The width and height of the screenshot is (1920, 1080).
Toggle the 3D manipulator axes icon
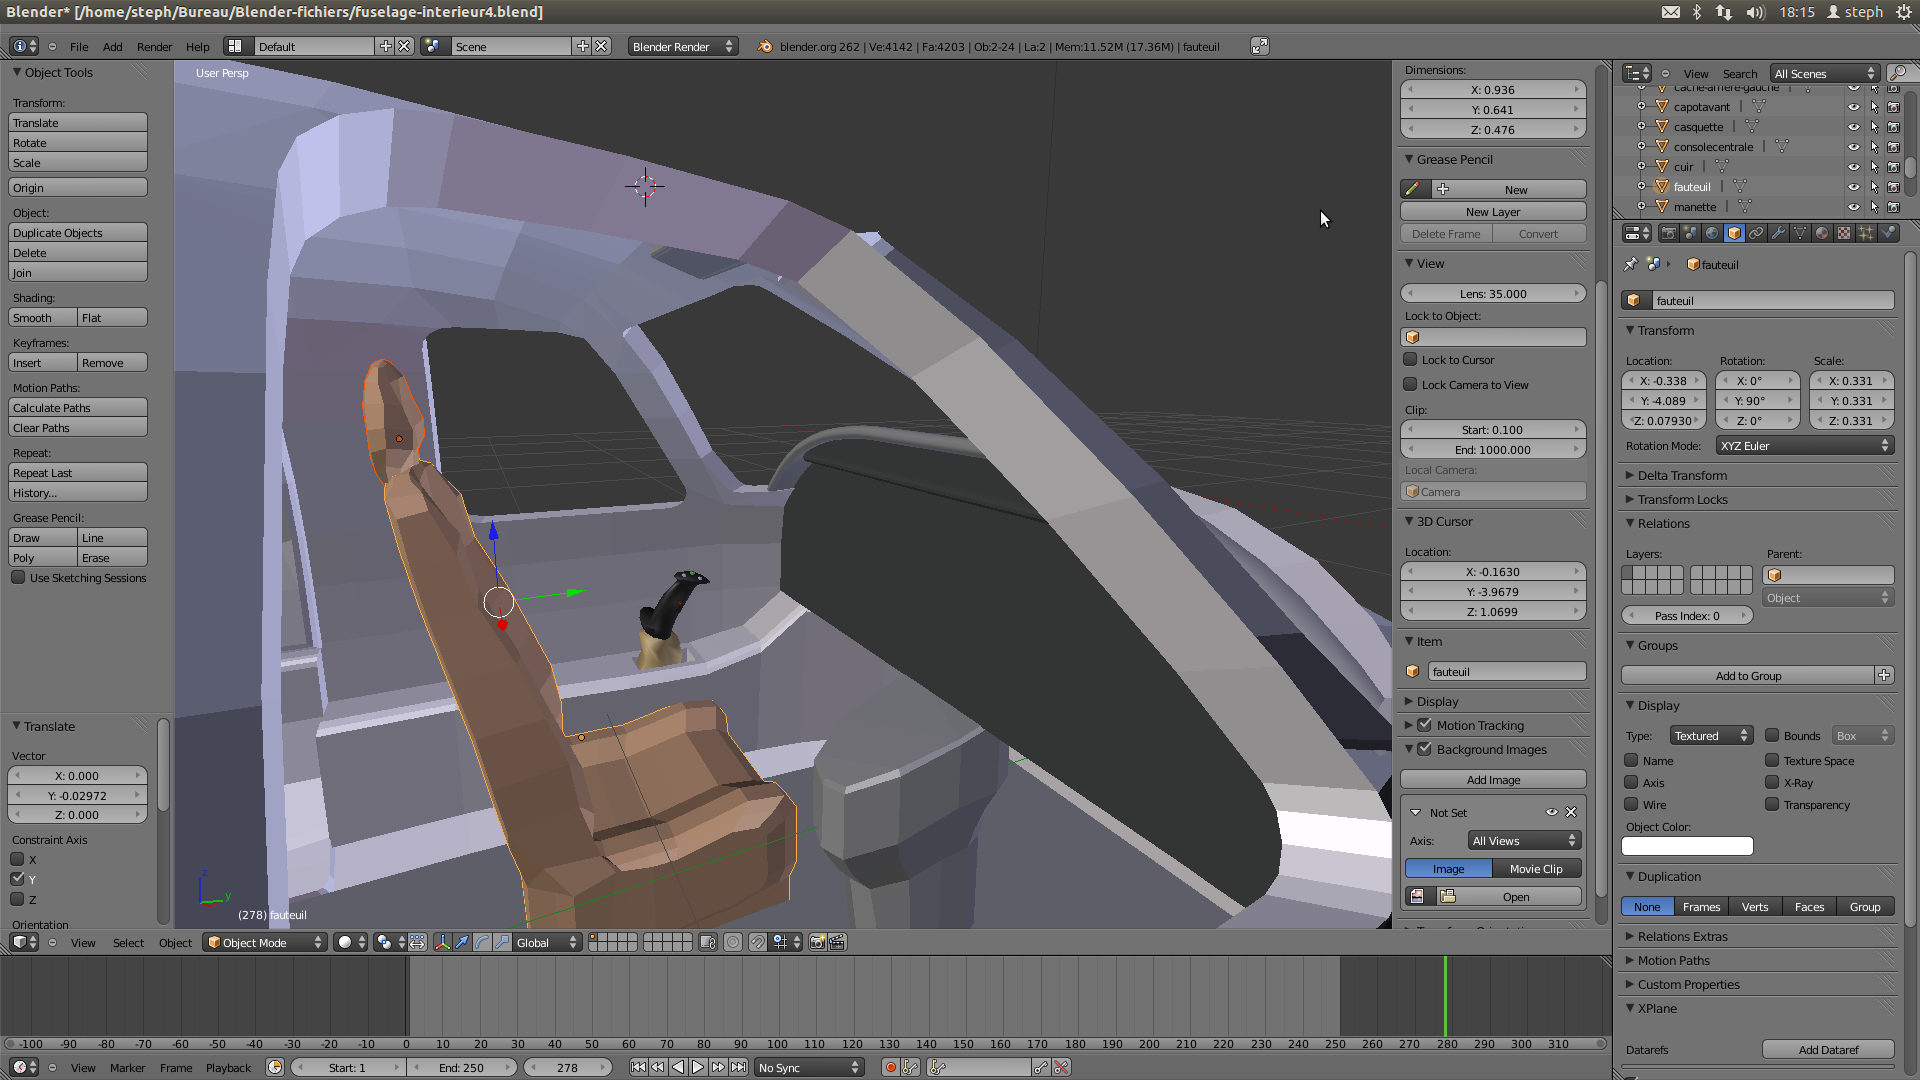[x=442, y=942]
